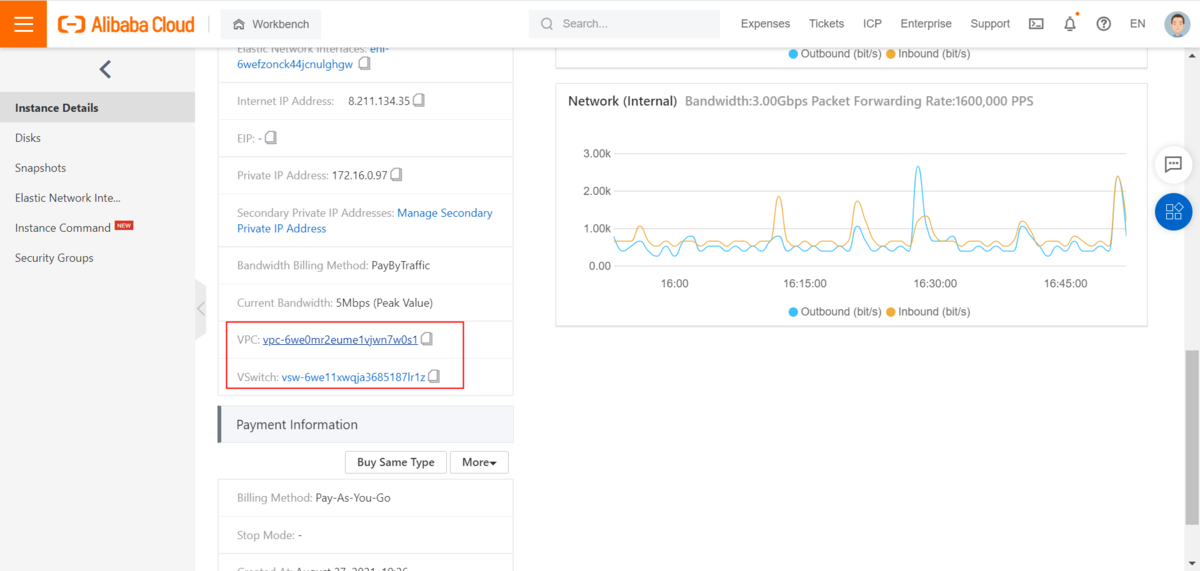
Task: Click the Network (Internal) chart plot area
Action: coord(869,210)
